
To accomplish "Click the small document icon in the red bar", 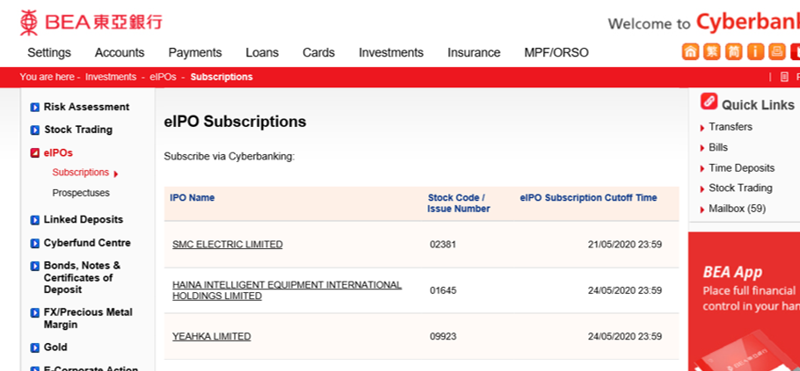I will (x=785, y=77).
